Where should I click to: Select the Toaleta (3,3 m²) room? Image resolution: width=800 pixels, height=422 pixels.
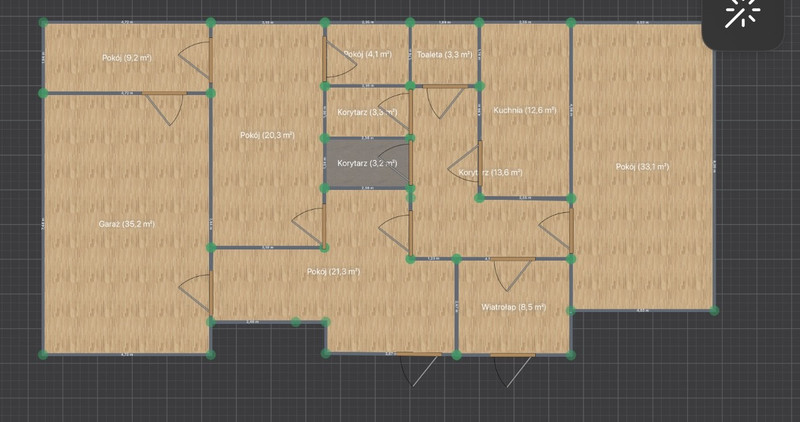tap(444, 54)
